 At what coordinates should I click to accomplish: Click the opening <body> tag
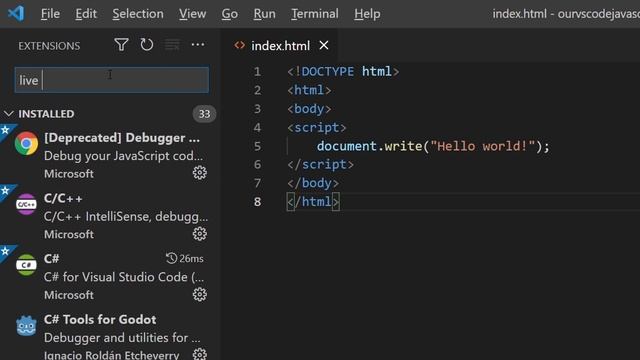pyautogui.click(x=309, y=109)
